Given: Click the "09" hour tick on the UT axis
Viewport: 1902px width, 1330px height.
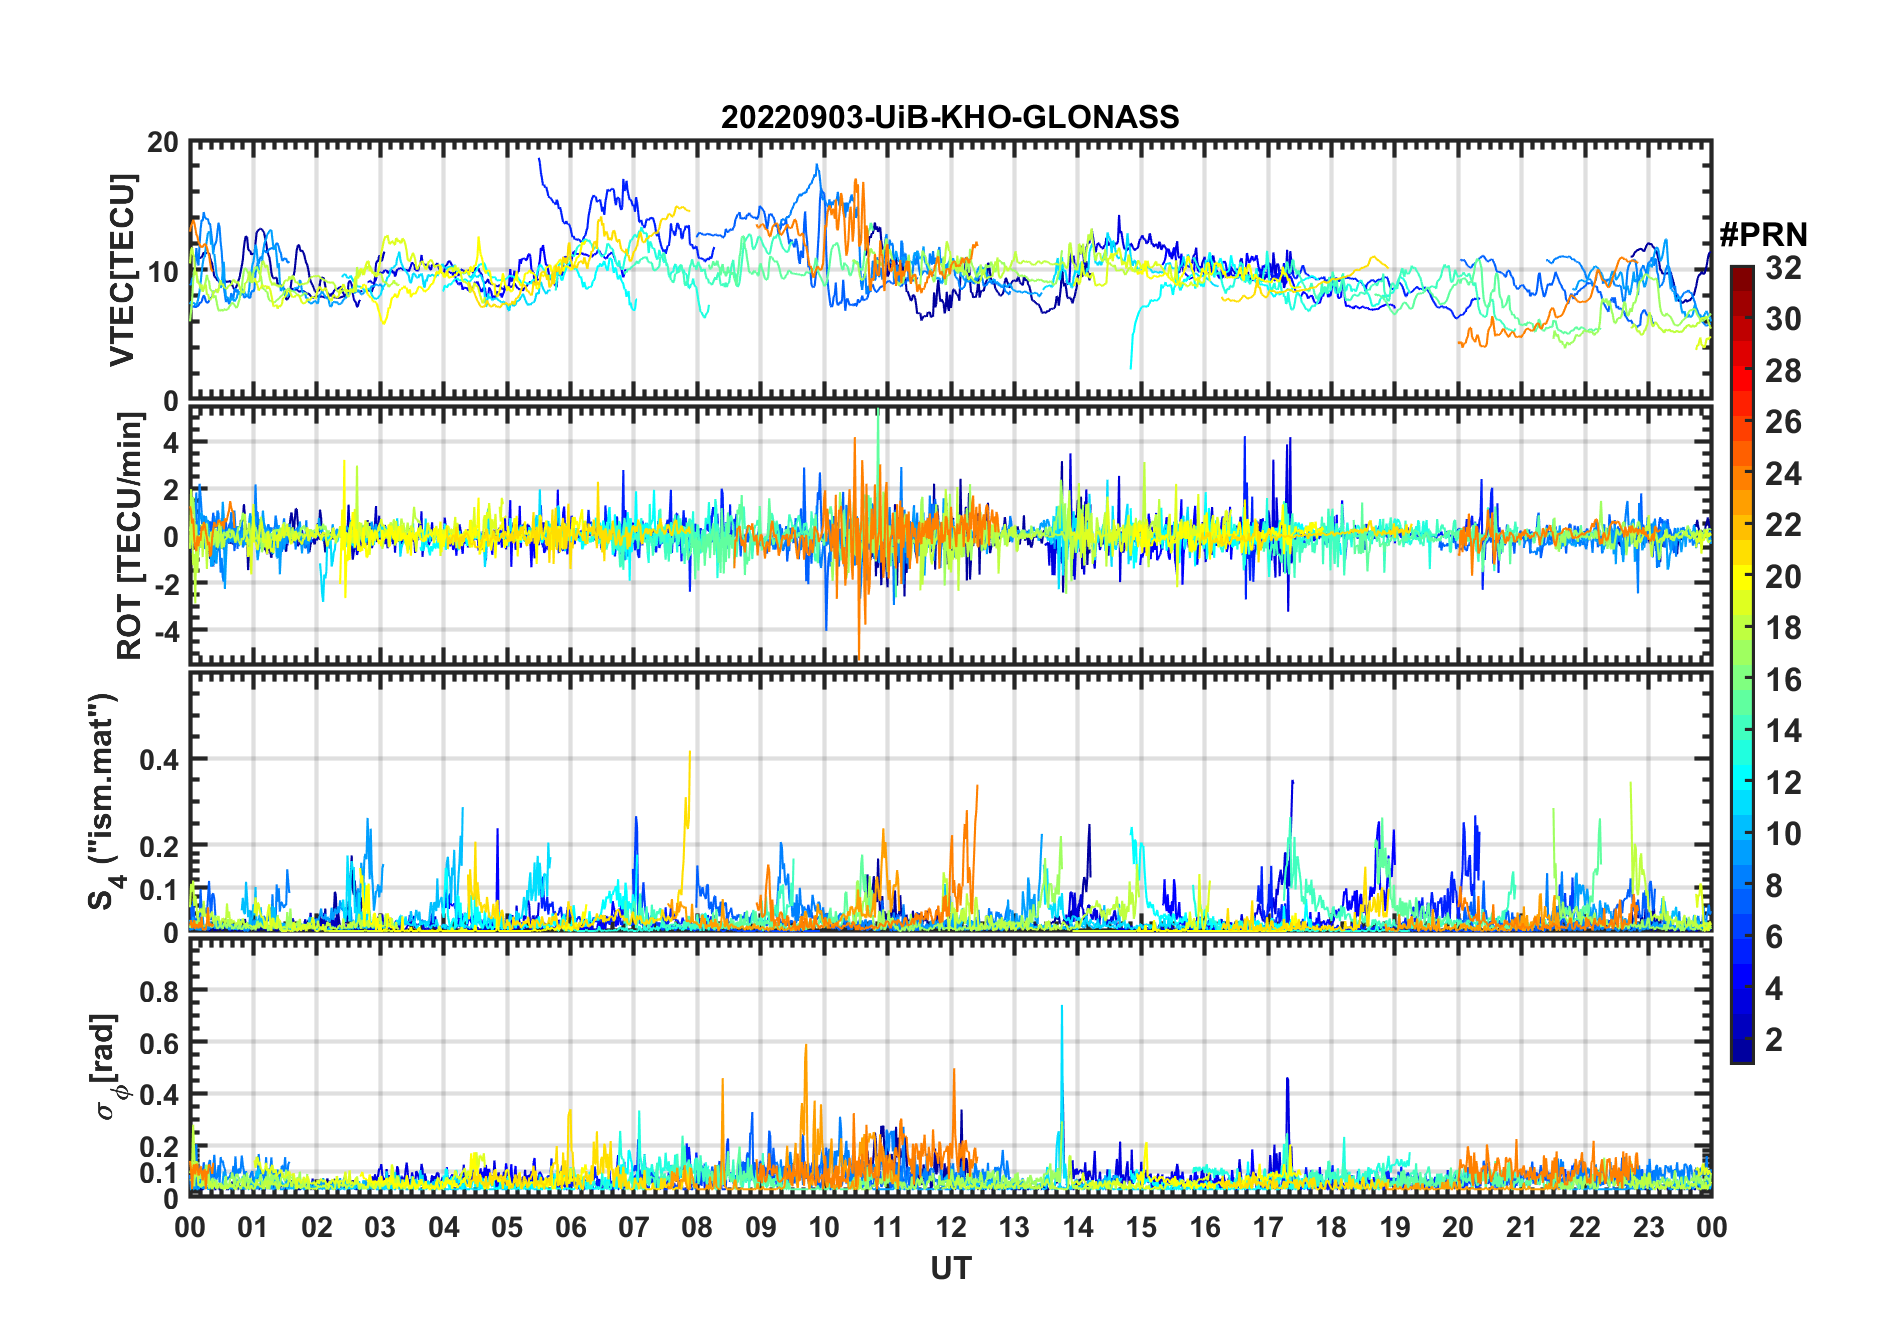Looking at the screenshot, I should [761, 1228].
